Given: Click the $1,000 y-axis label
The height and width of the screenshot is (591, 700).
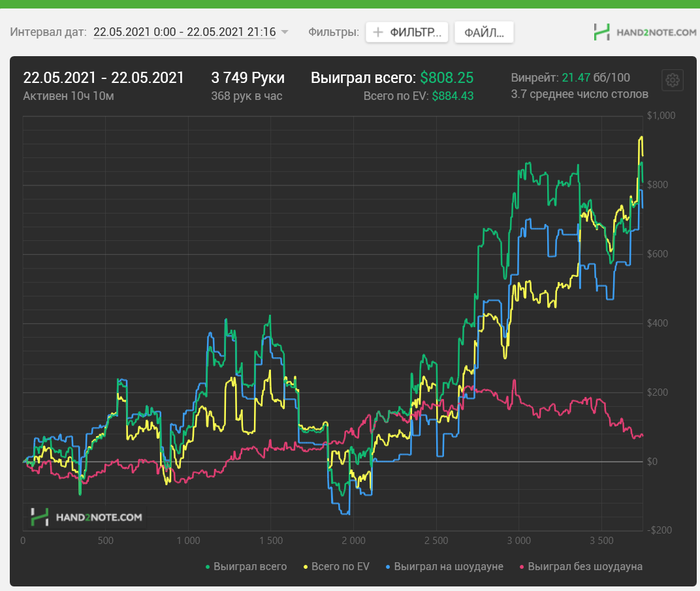Looking at the screenshot, I should click(661, 116).
